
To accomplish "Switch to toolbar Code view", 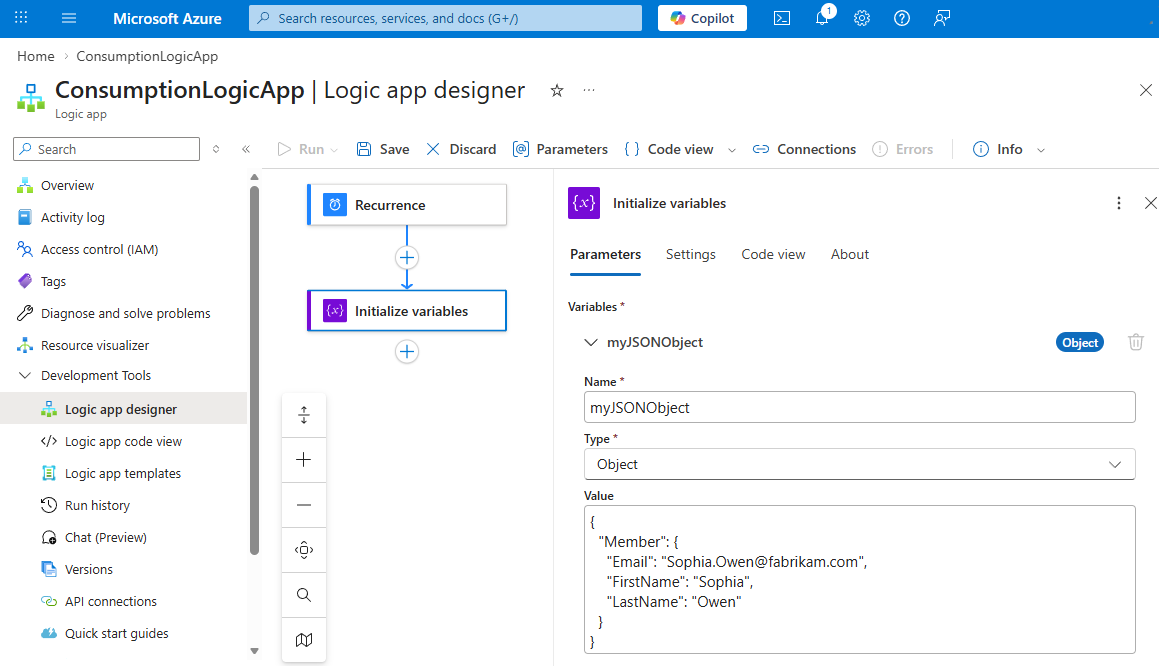I will [669, 149].
